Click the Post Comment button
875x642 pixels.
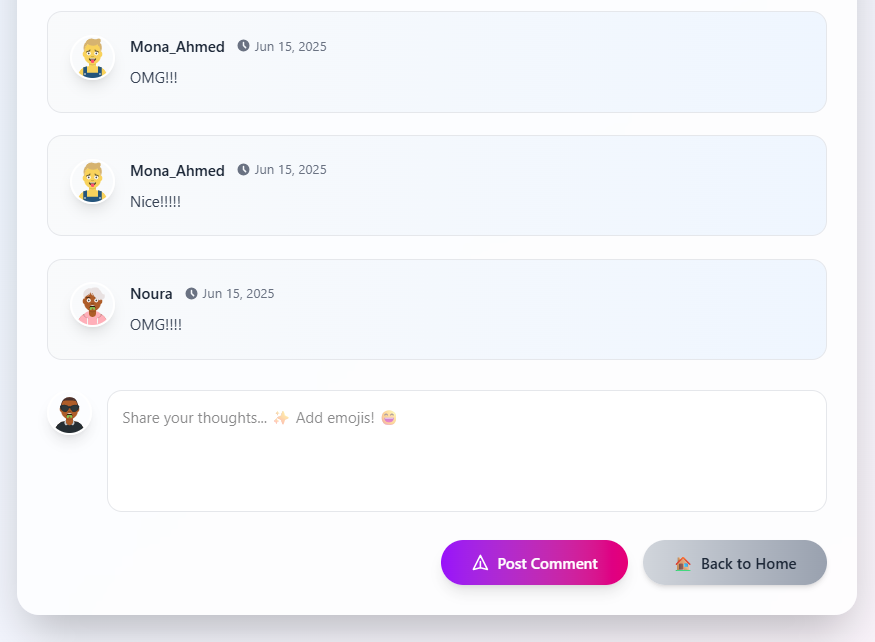pyautogui.click(x=534, y=563)
